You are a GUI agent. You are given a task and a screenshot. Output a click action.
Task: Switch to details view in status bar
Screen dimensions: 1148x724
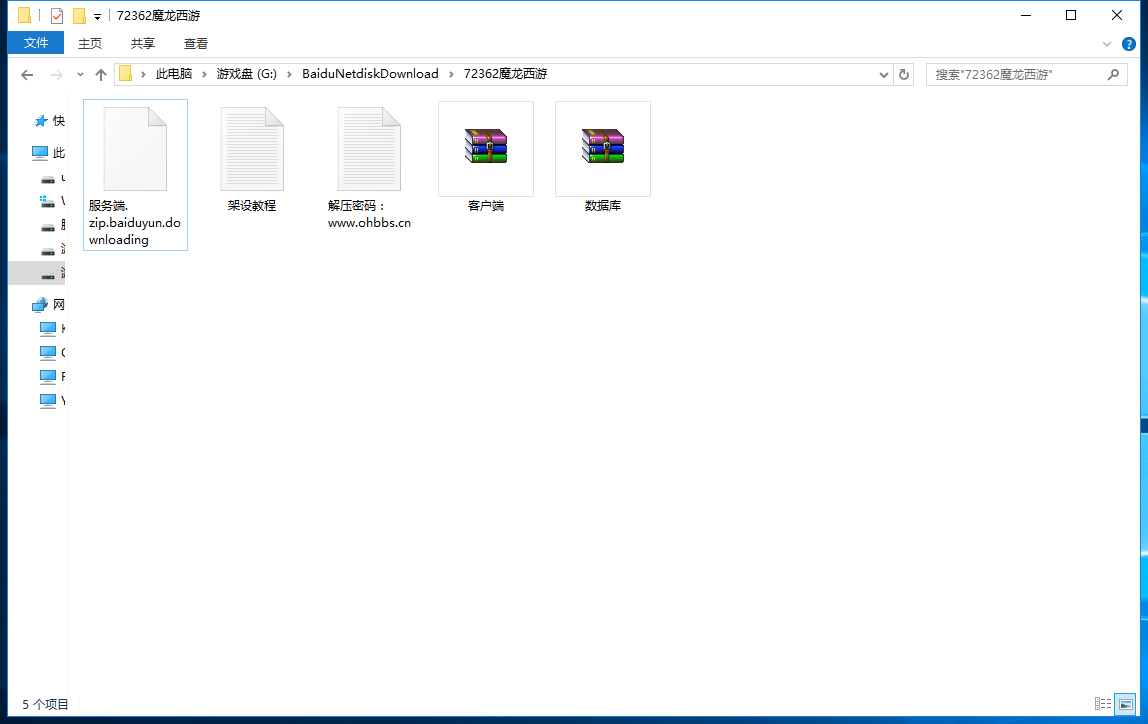click(x=1103, y=704)
